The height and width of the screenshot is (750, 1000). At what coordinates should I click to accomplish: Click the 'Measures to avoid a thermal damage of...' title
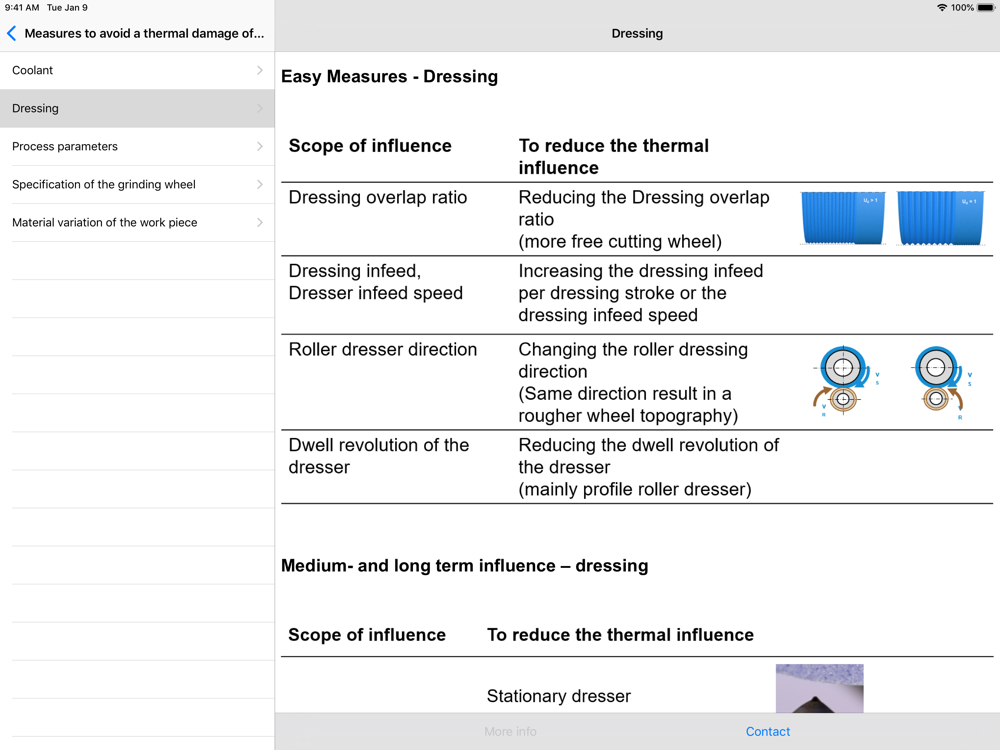[x=144, y=33]
